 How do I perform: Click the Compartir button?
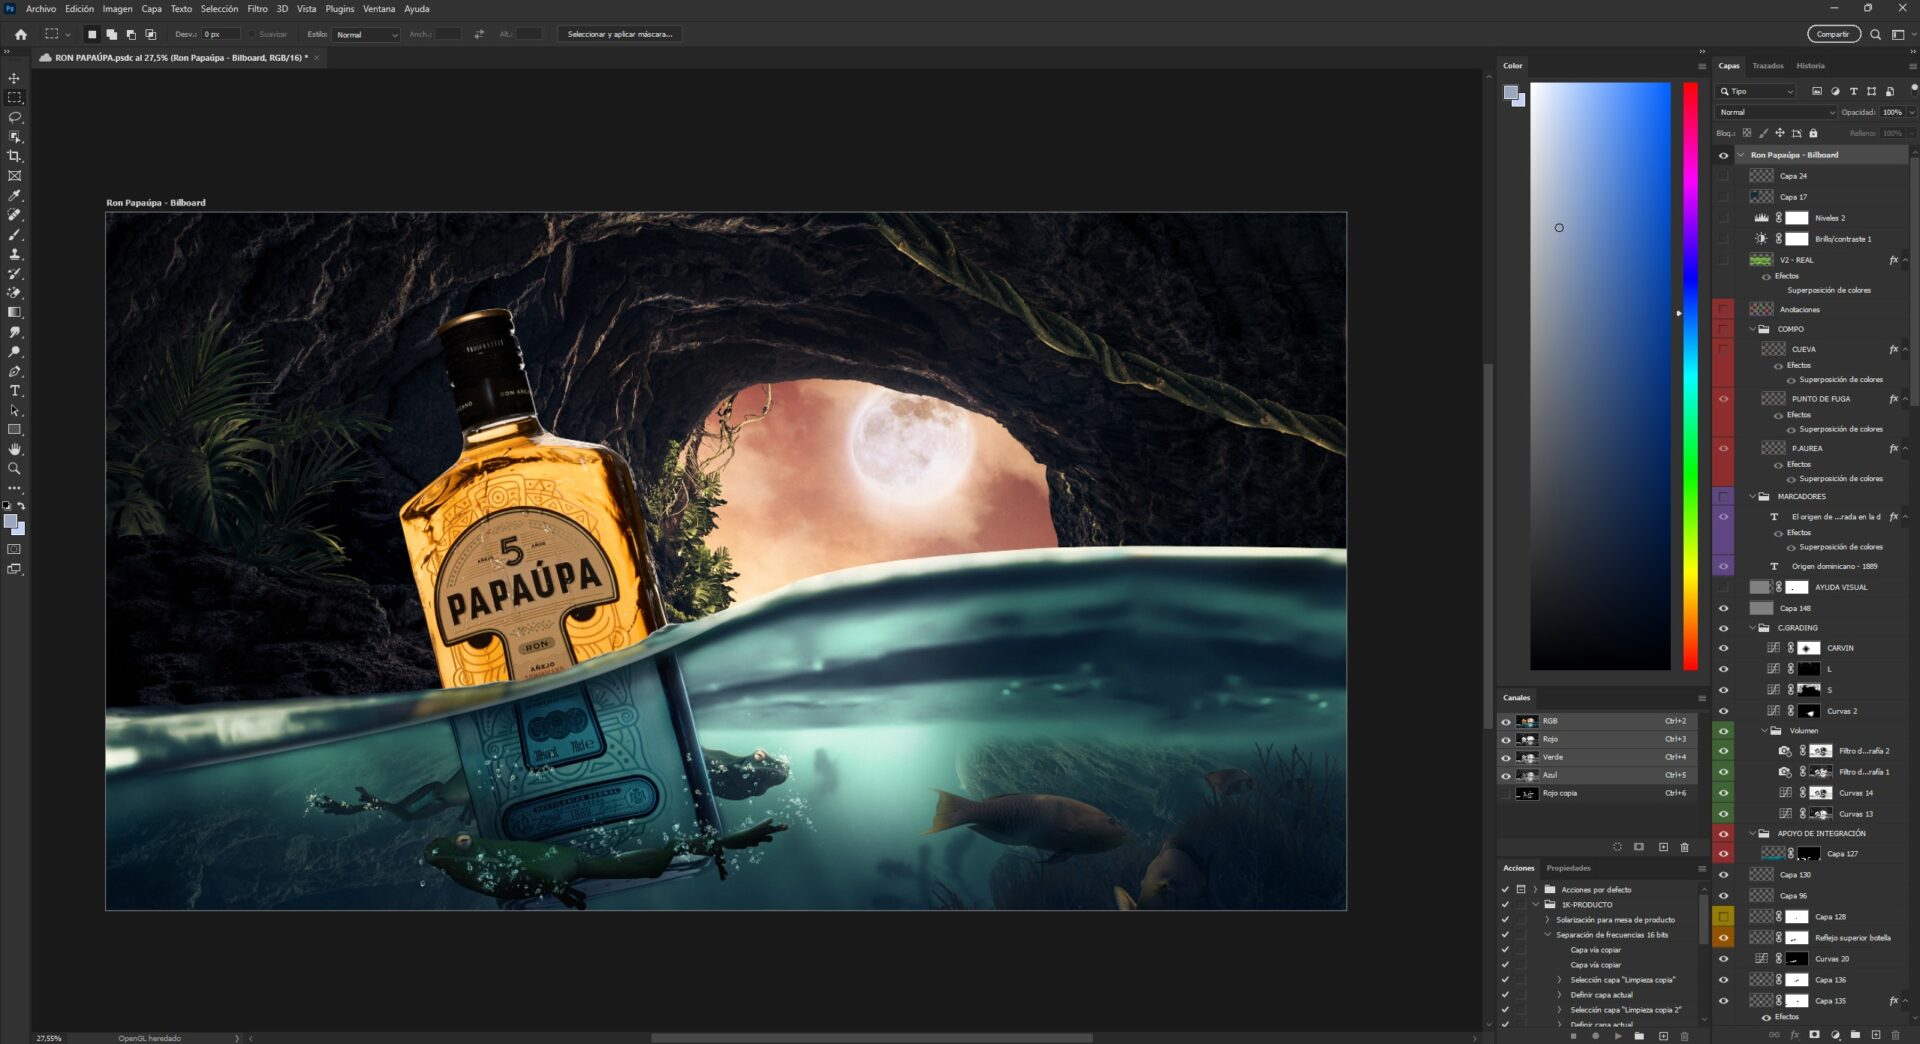[x=1833, y=34]
